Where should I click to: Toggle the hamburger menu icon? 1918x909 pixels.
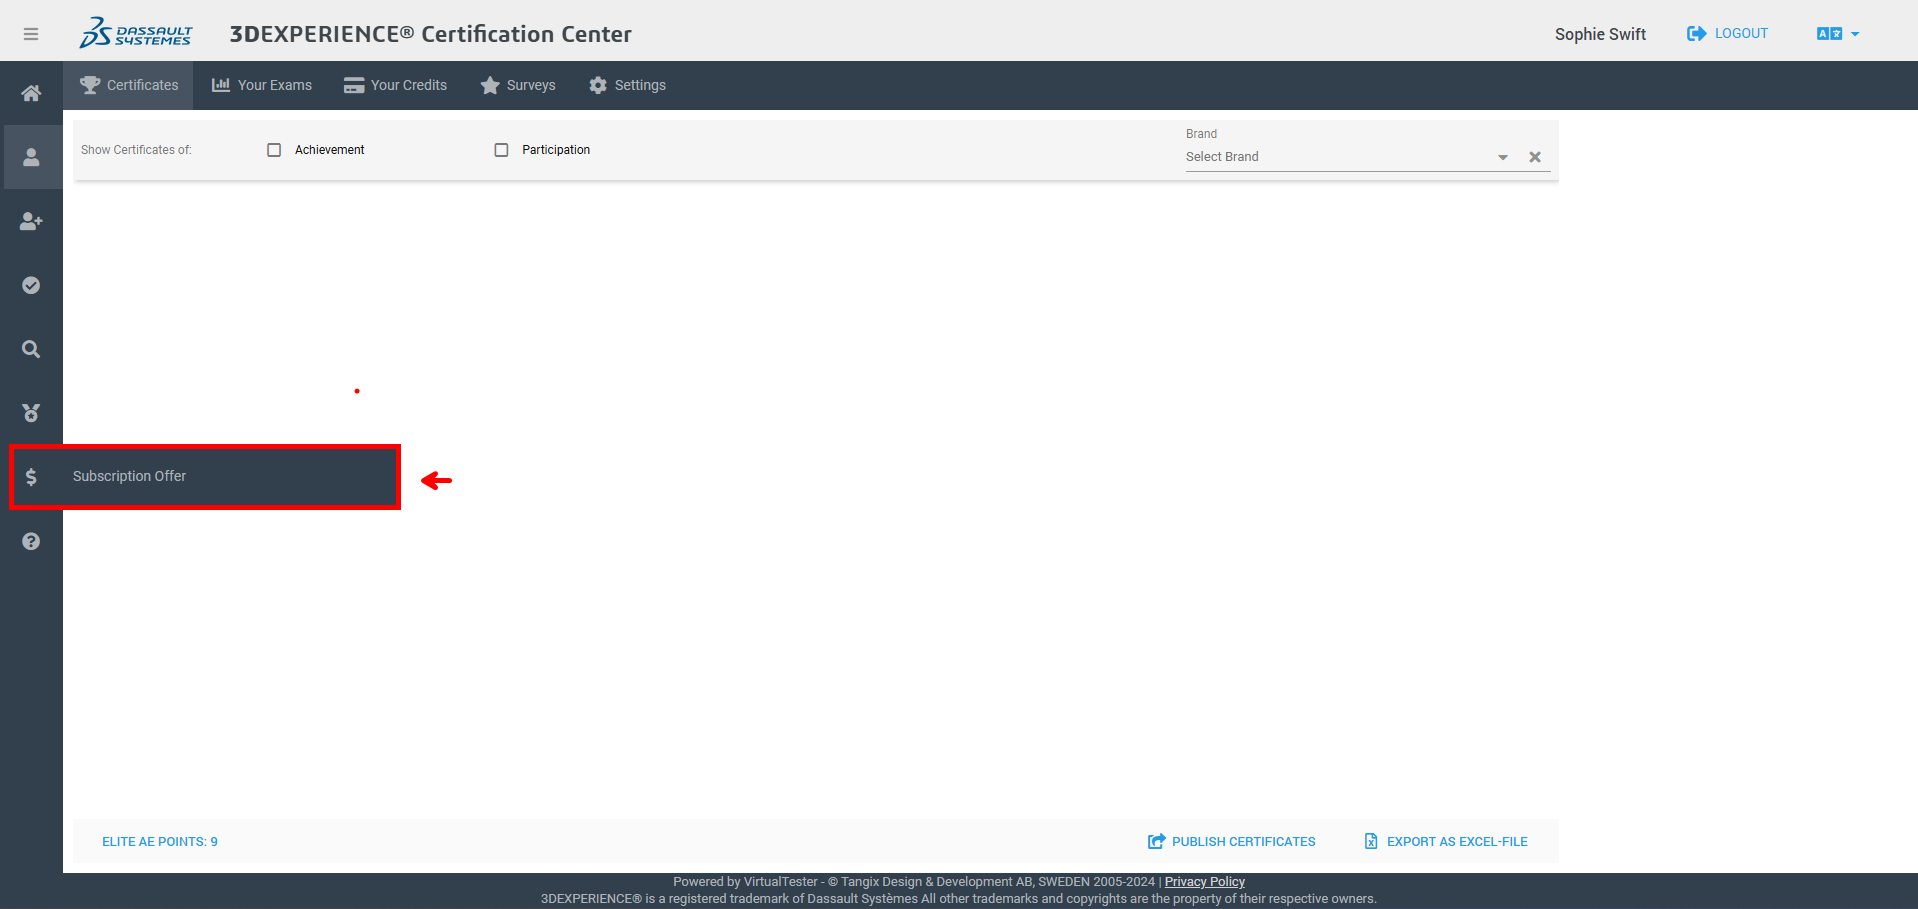pyautogui.click(x=31, y=34)
